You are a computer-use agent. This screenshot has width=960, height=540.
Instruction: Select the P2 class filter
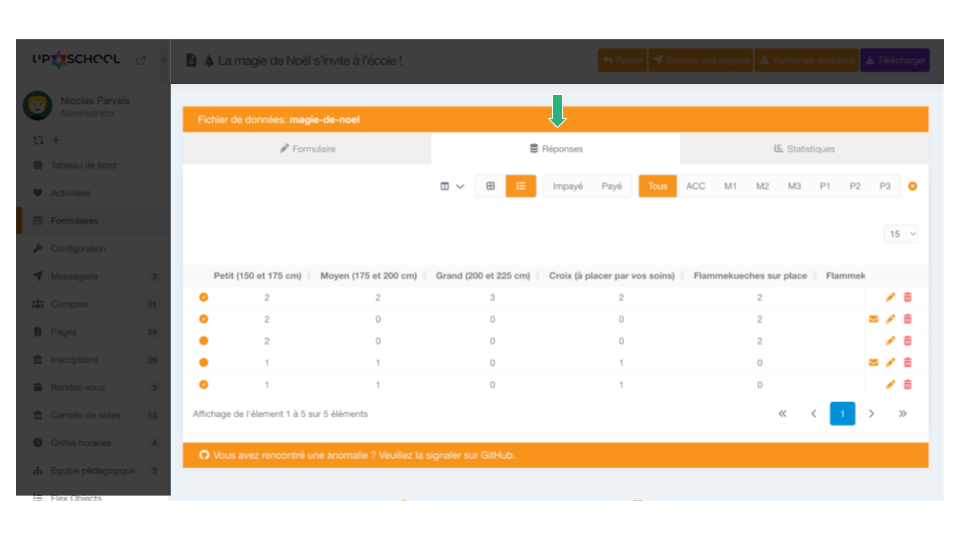coord(855,186)
